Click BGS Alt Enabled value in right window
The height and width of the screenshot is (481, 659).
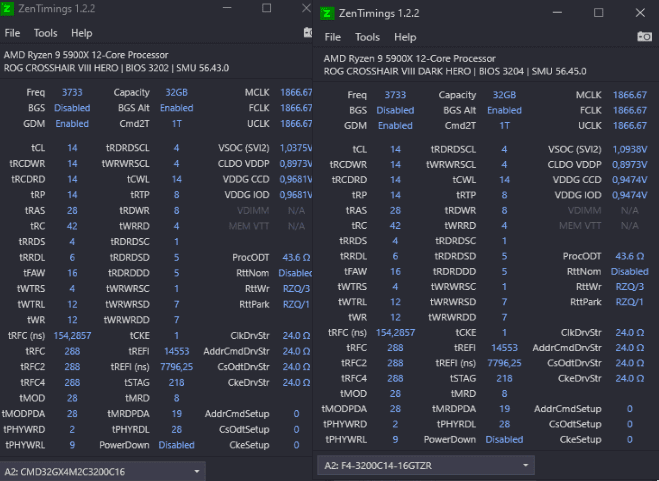click(x=504, y=110)
